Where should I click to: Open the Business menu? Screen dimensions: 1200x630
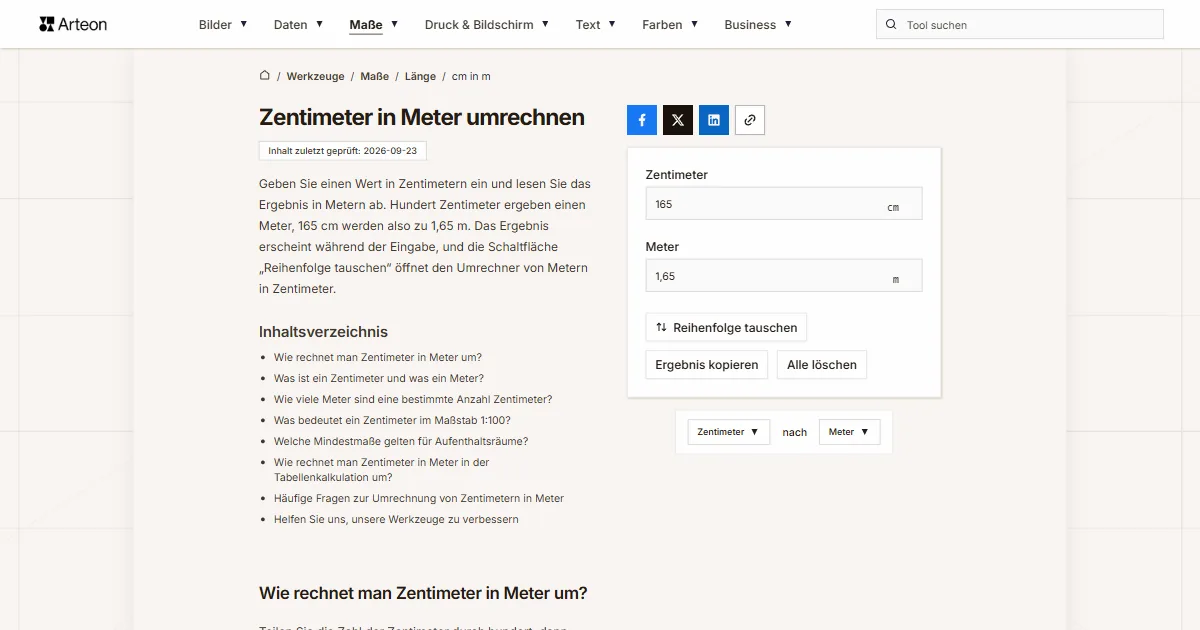coord(758,25)
